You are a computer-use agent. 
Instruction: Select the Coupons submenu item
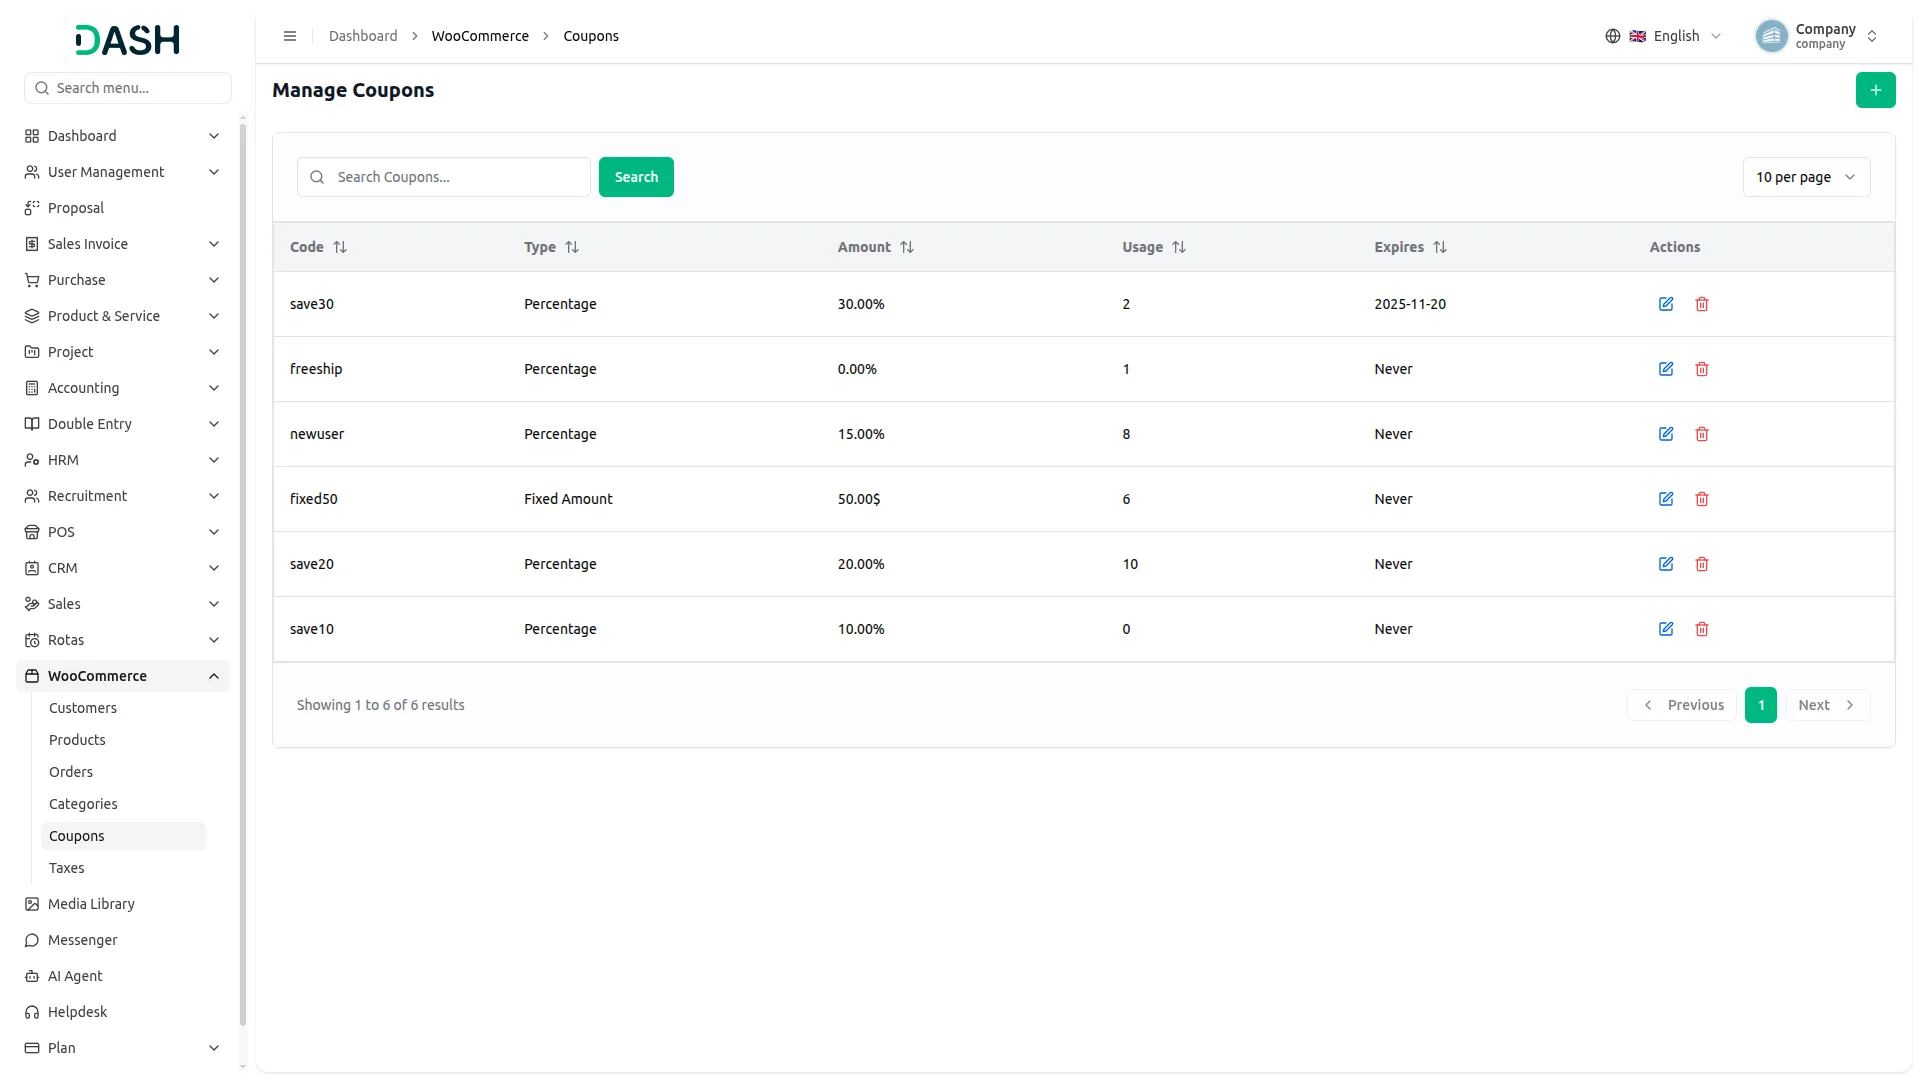(x=123, y=836)
